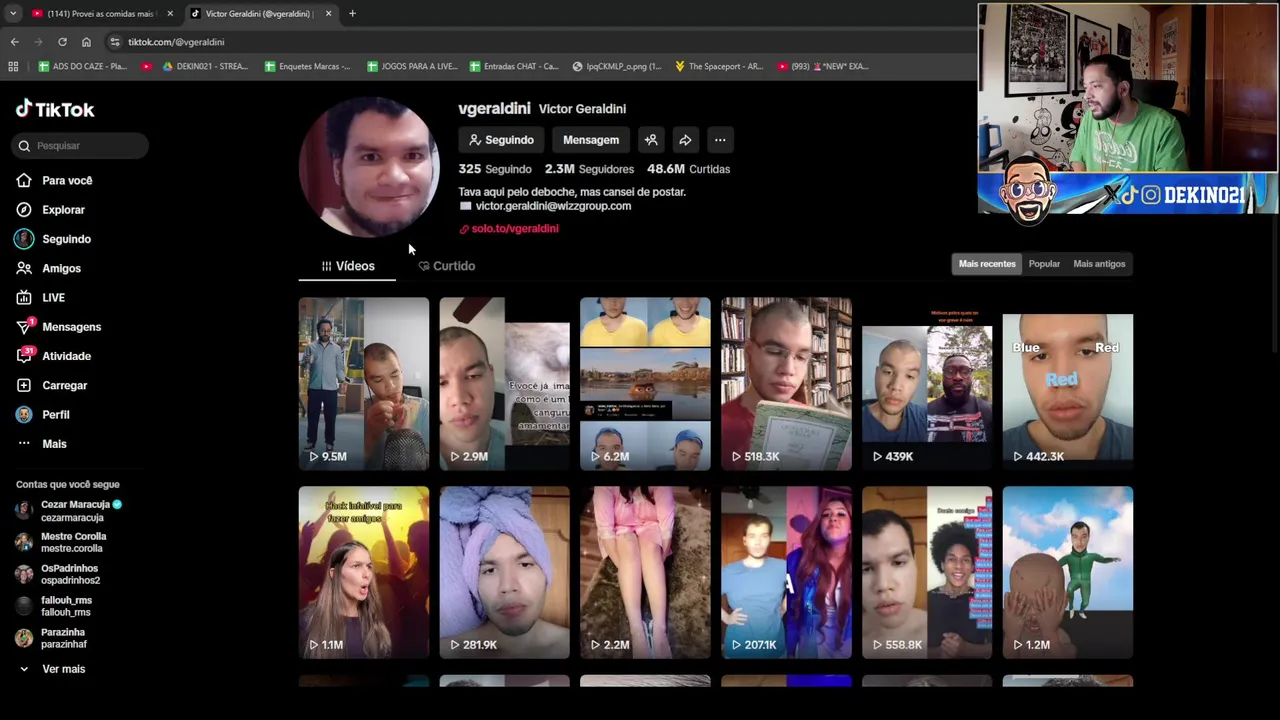Open LIVE section

coord(40,297)
